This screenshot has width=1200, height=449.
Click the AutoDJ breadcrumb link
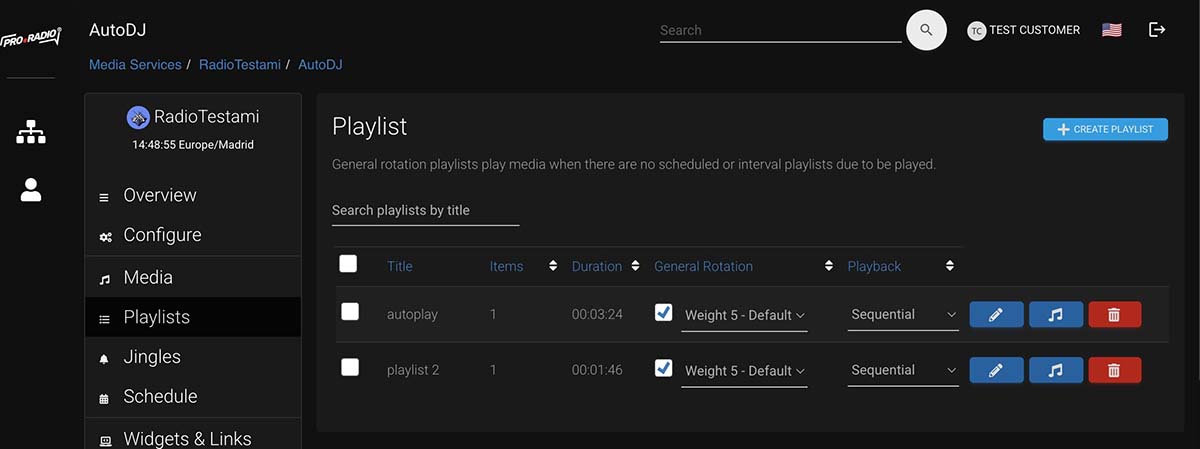pos(320,65)
